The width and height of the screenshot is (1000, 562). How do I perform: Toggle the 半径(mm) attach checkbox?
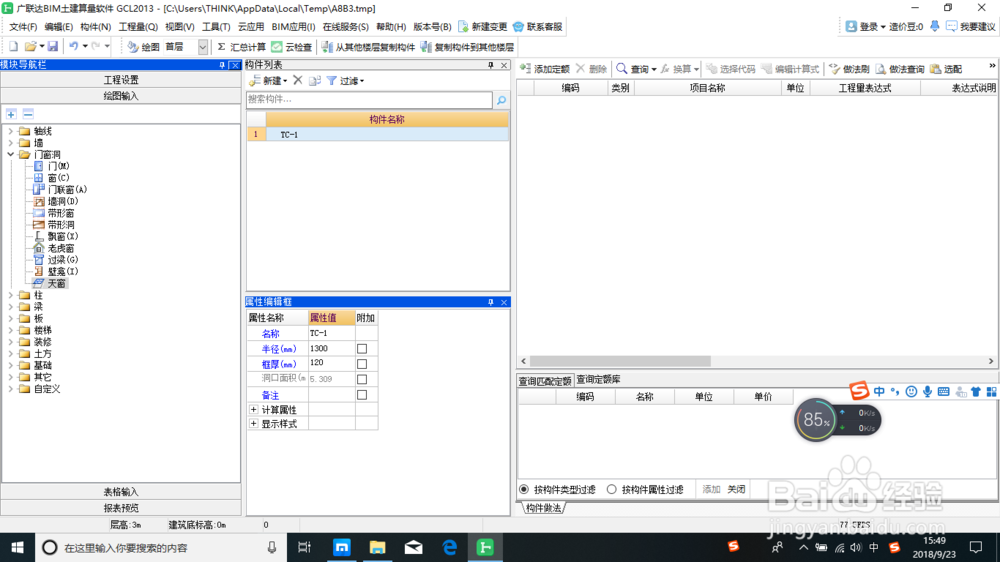click(362, 349)
